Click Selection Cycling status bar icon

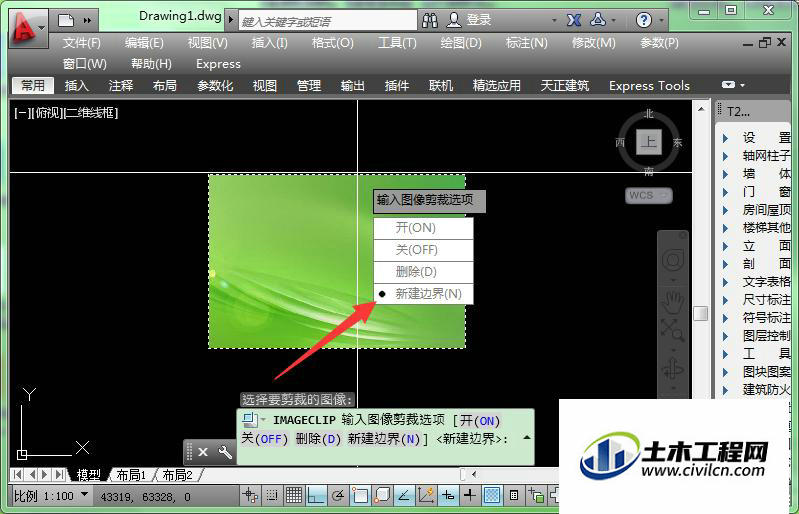(x=536, y=495)
